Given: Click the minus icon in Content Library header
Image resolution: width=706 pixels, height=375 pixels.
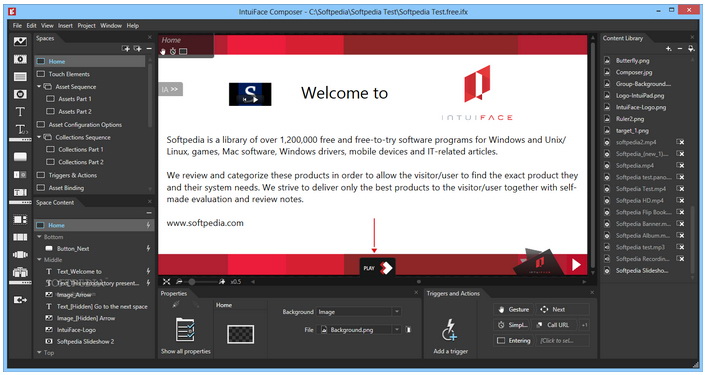Looking at the screenshot, I should 679,49.
